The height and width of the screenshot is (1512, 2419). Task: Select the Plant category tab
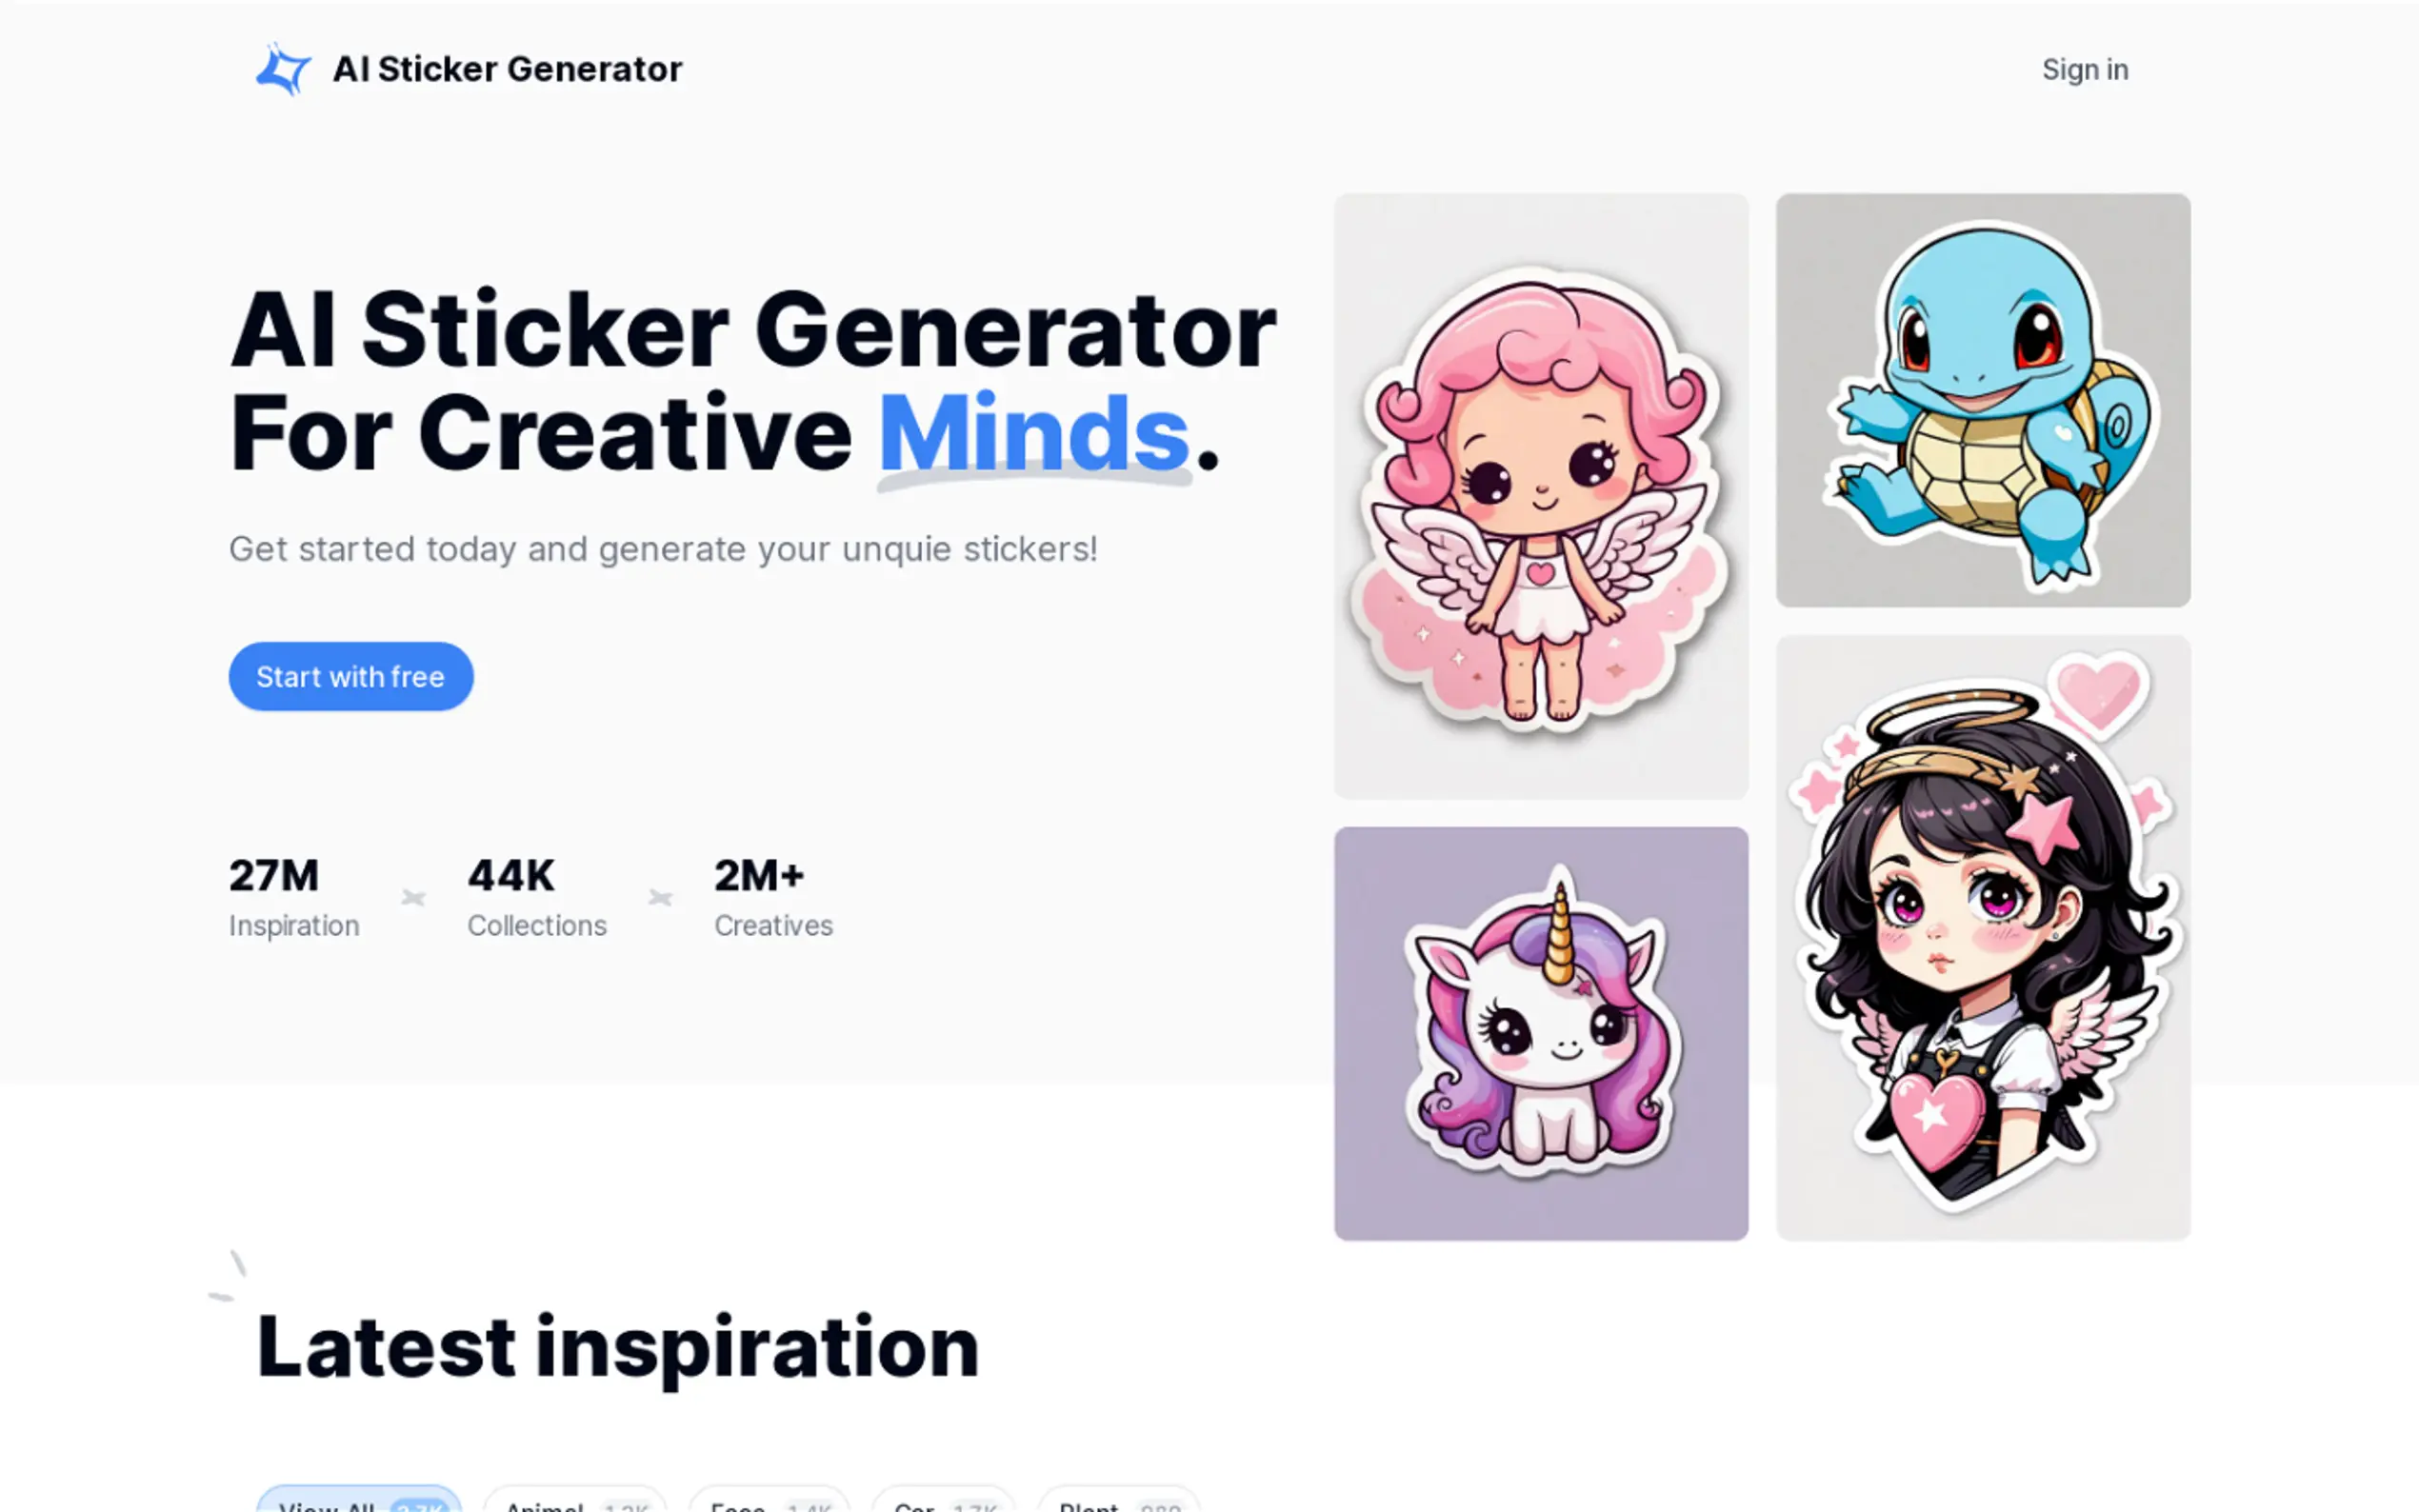tap(1118, 1500)
